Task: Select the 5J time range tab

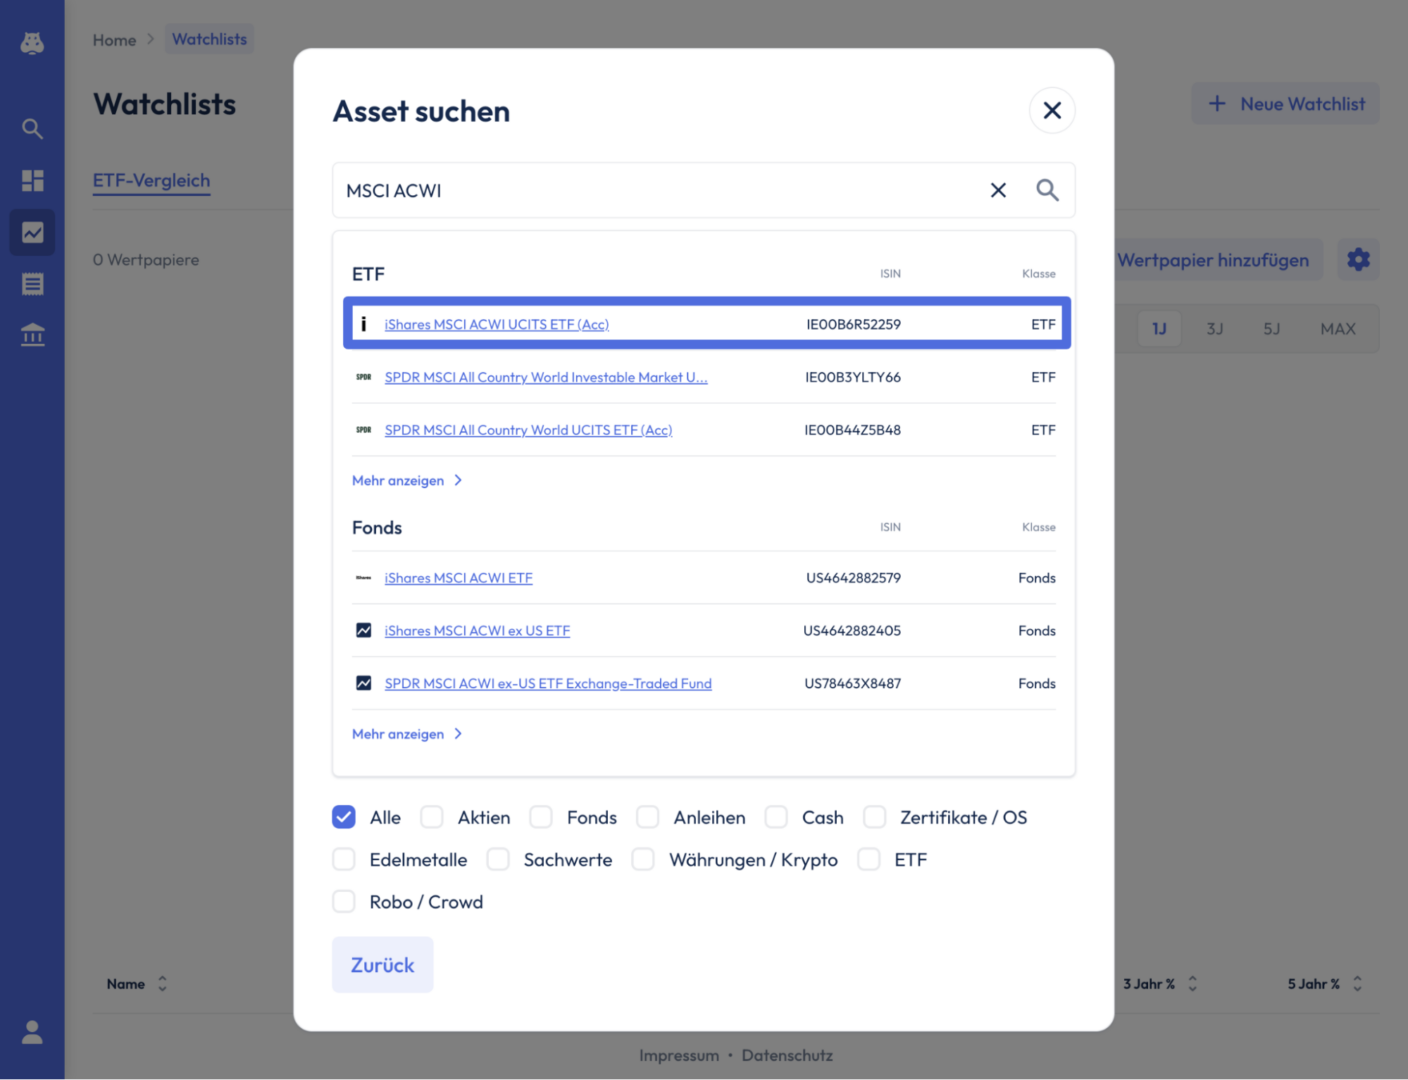Action: point(1271,329)
